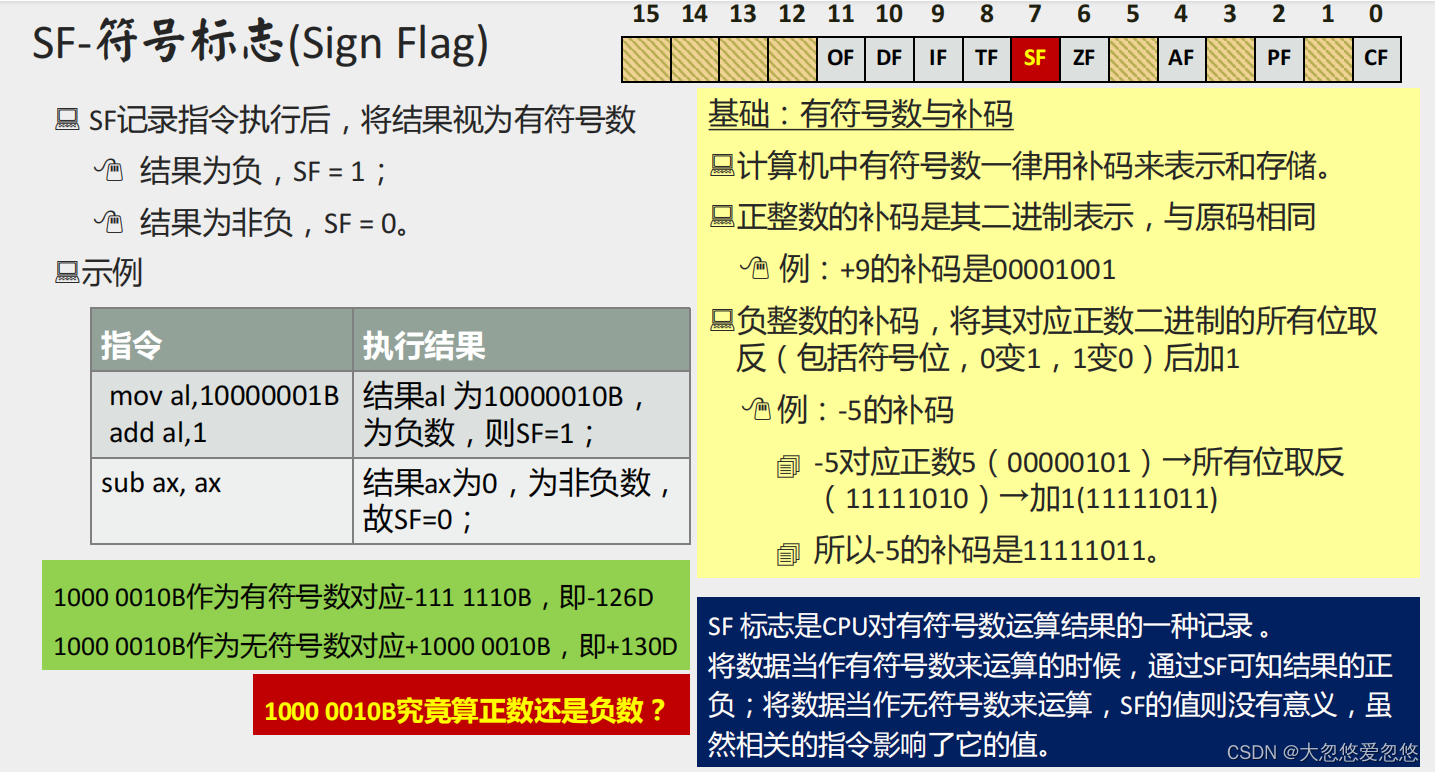
Task: Click the computer bullet icon before "正整数的补码是其二进制表示"
Action: pos(723,217)
